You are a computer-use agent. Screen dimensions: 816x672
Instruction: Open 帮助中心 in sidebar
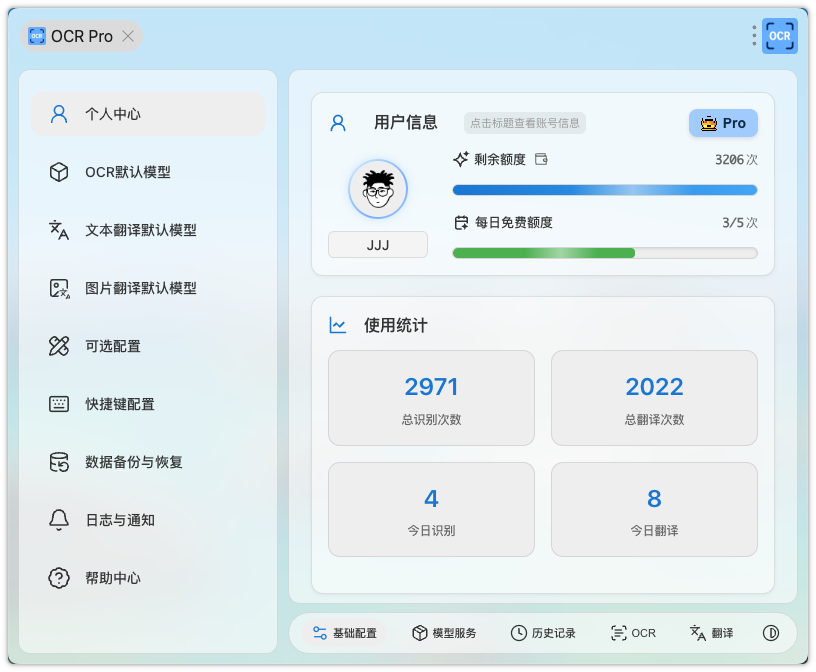[148, 578]
